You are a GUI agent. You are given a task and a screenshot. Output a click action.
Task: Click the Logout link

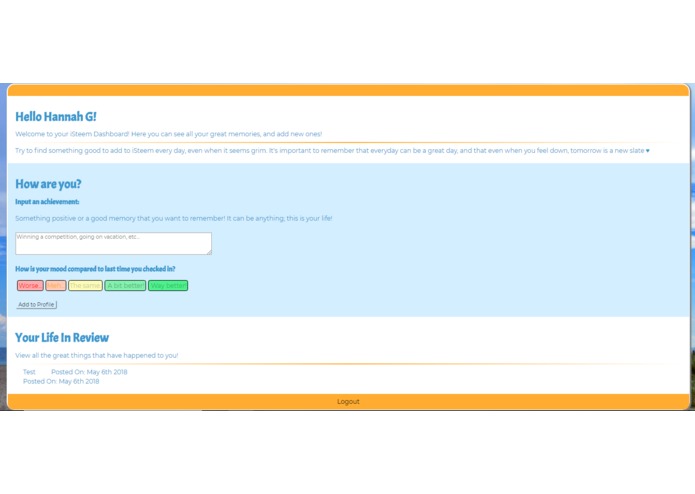point(348,402)
